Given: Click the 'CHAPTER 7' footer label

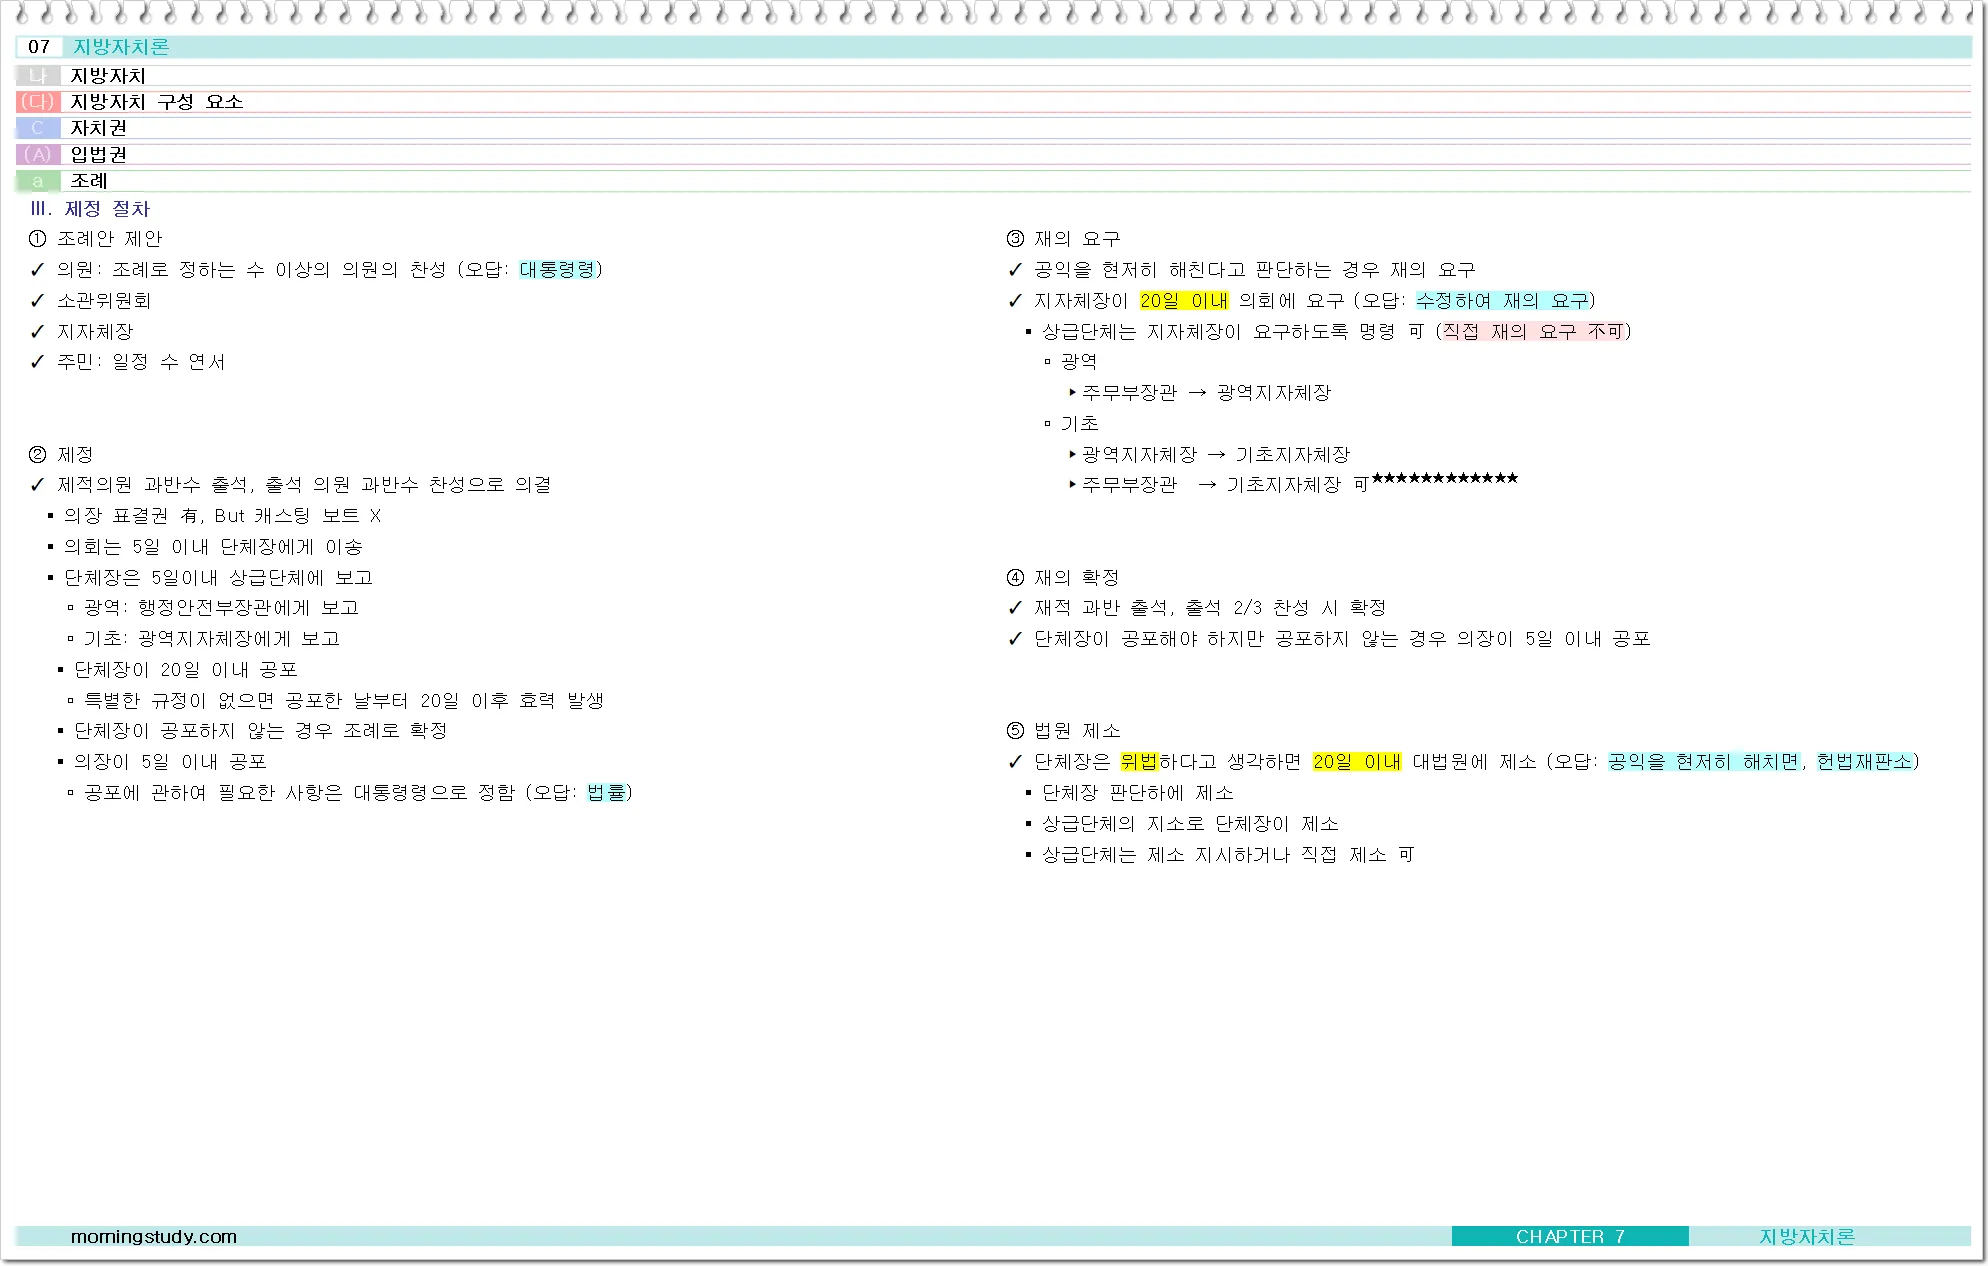Looking at the screenshot, I should [x=1570, y=1237].
